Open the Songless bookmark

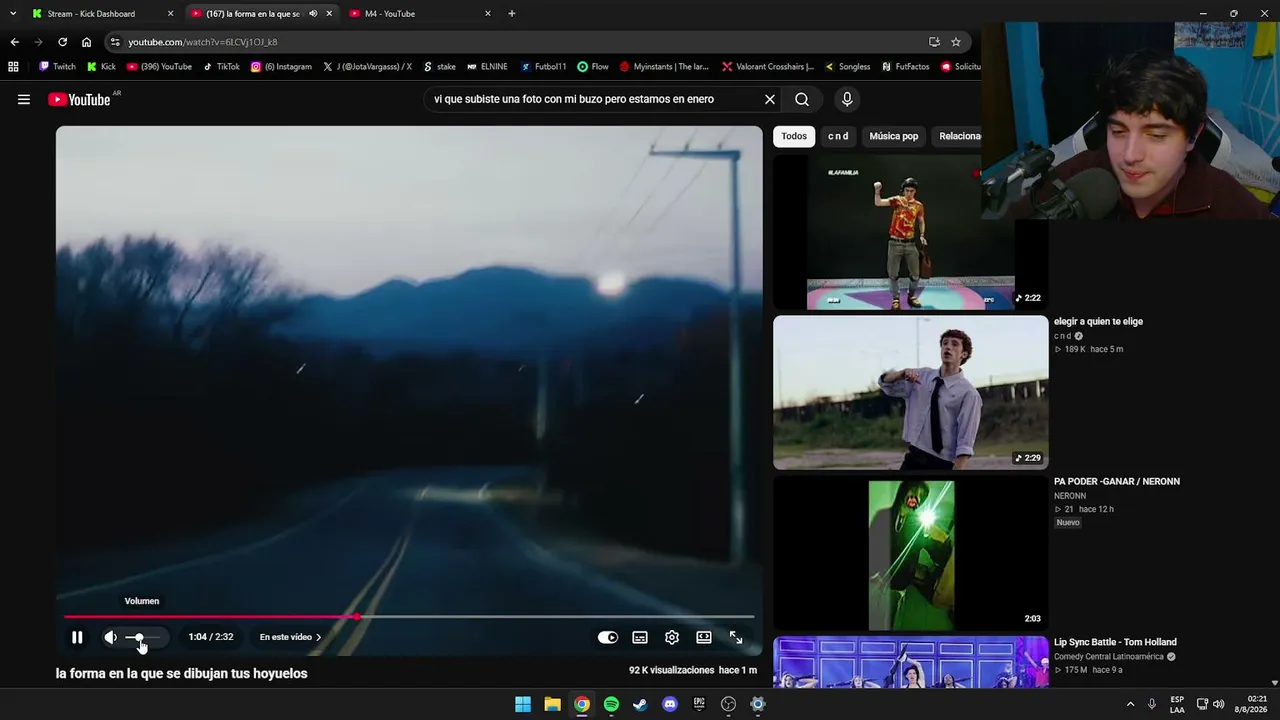(x=847, y=67)
